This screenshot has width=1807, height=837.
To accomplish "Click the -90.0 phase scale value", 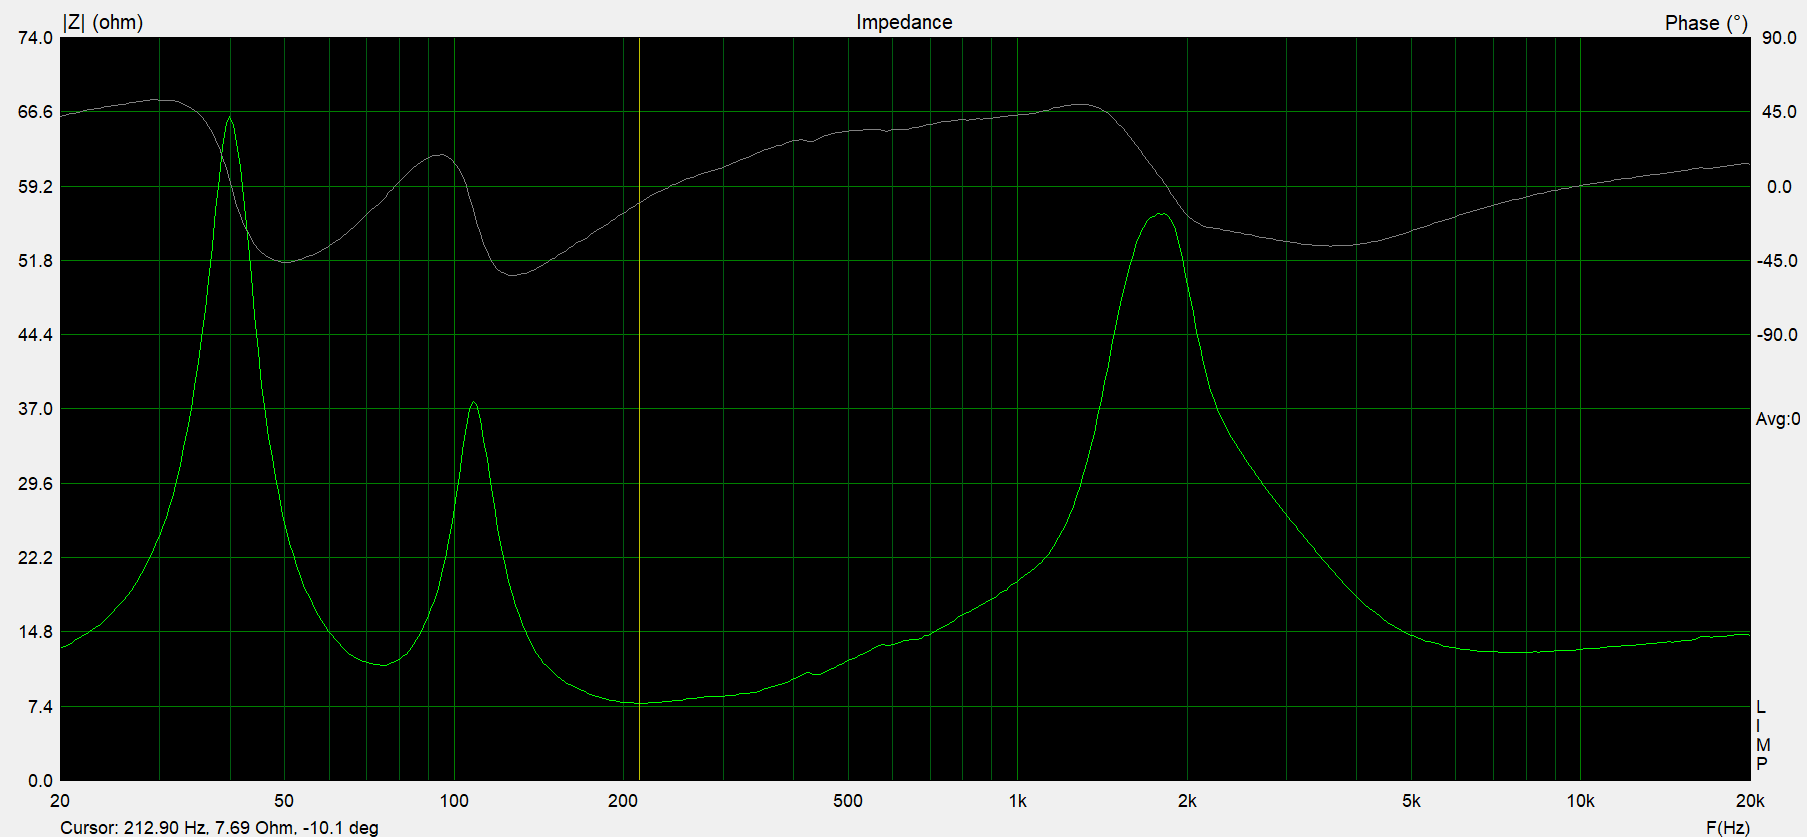I will coord(1777,335).
